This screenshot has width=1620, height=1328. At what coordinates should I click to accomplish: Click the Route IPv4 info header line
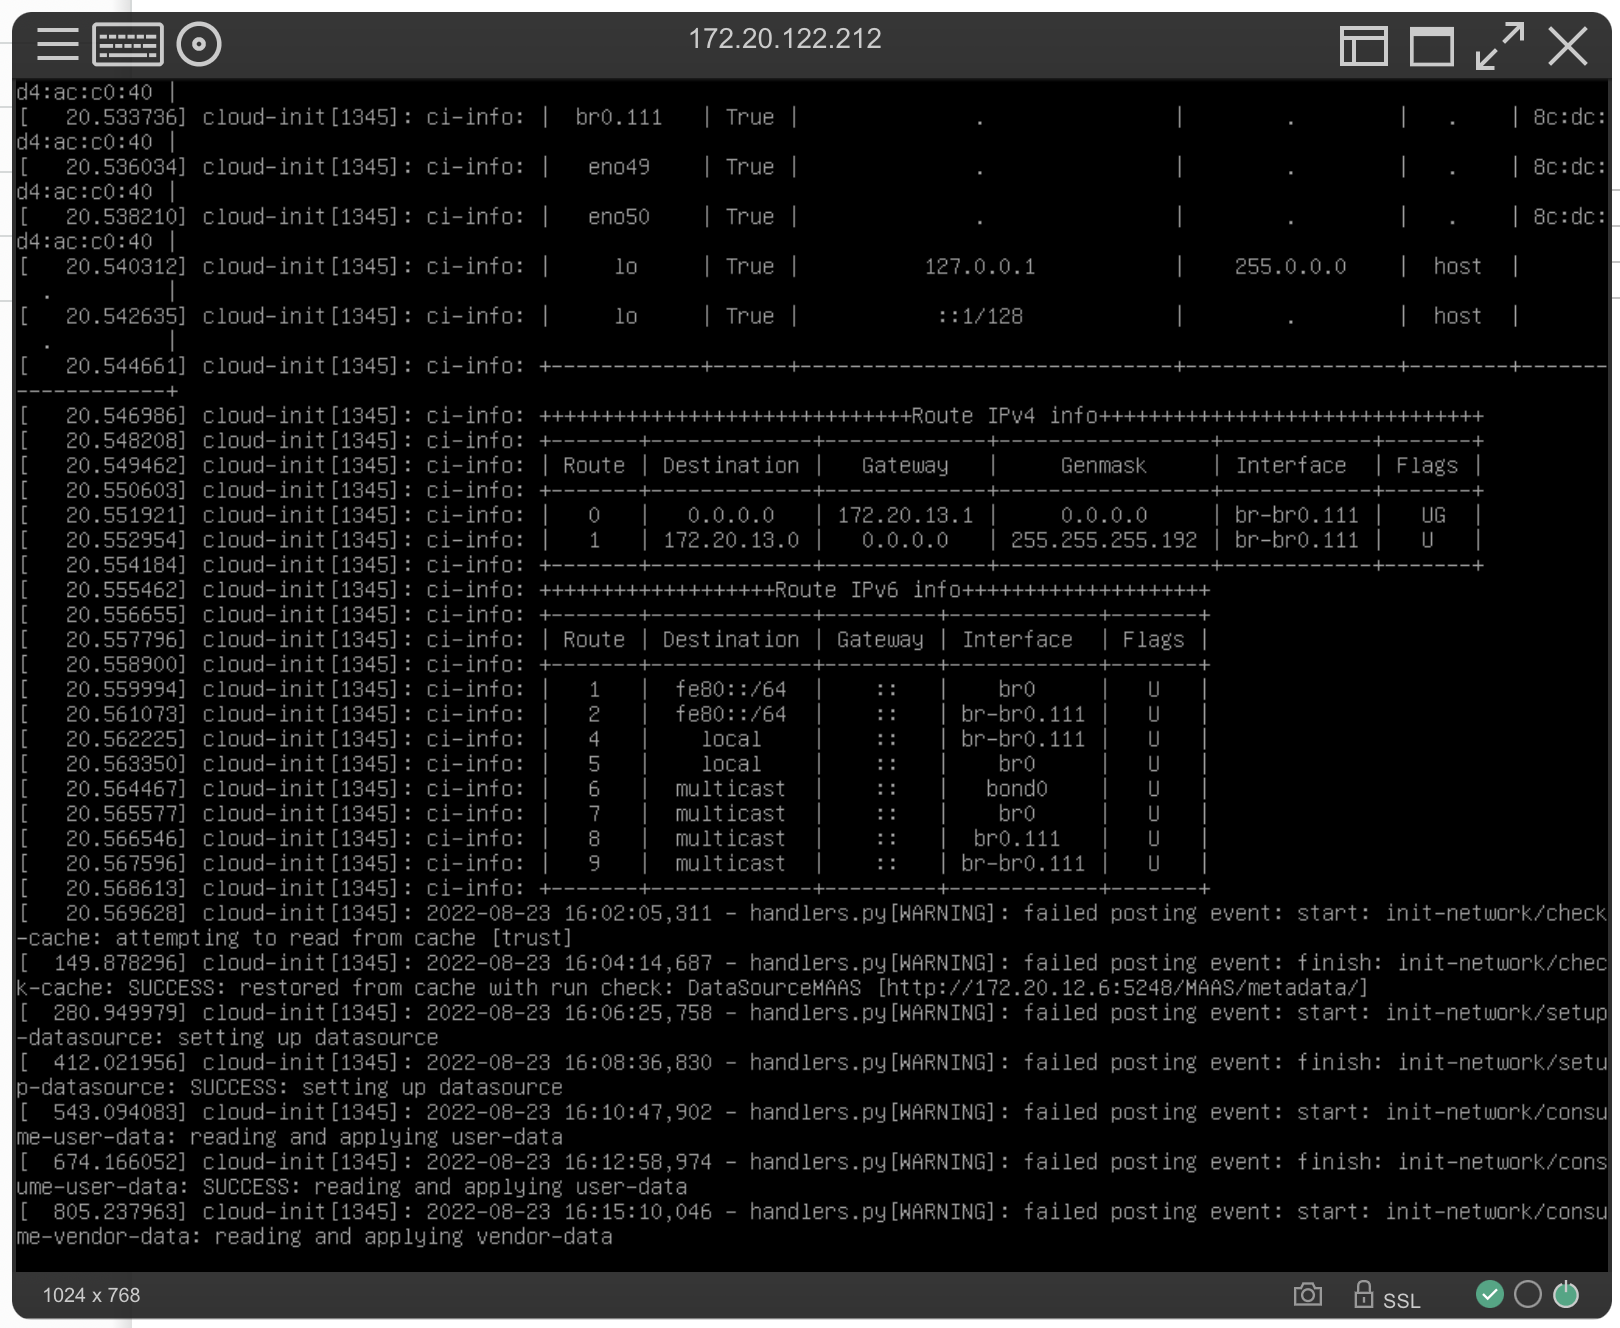(x=1010, y=416)
